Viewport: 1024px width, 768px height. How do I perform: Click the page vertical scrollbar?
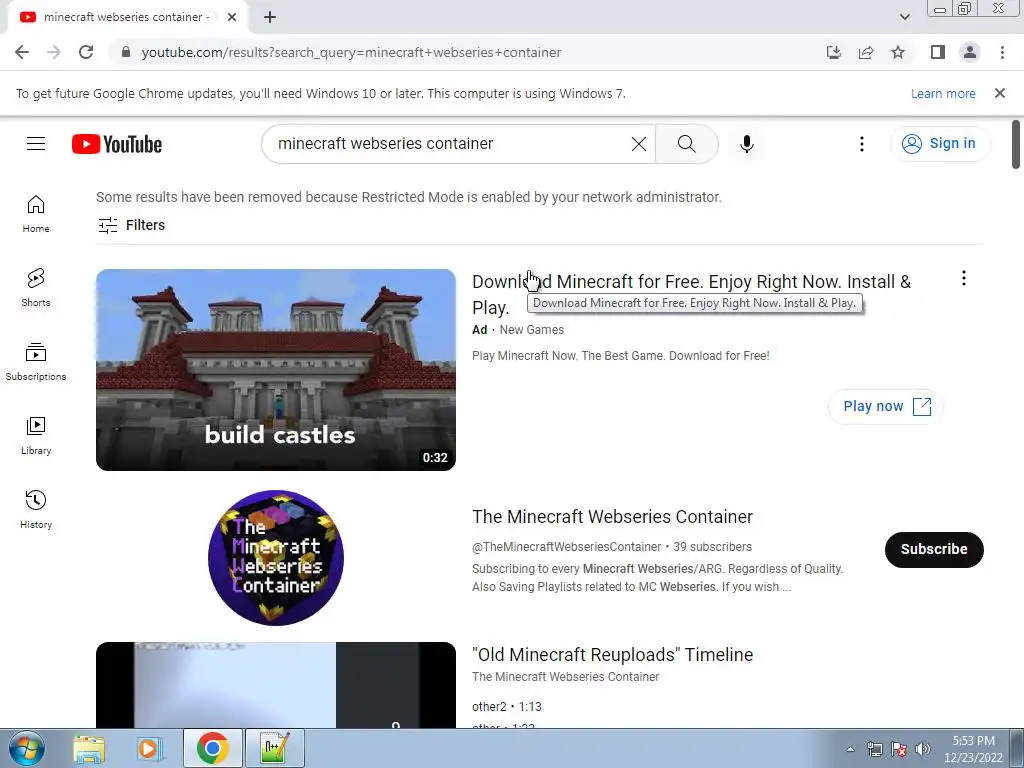click(1016, 144)
